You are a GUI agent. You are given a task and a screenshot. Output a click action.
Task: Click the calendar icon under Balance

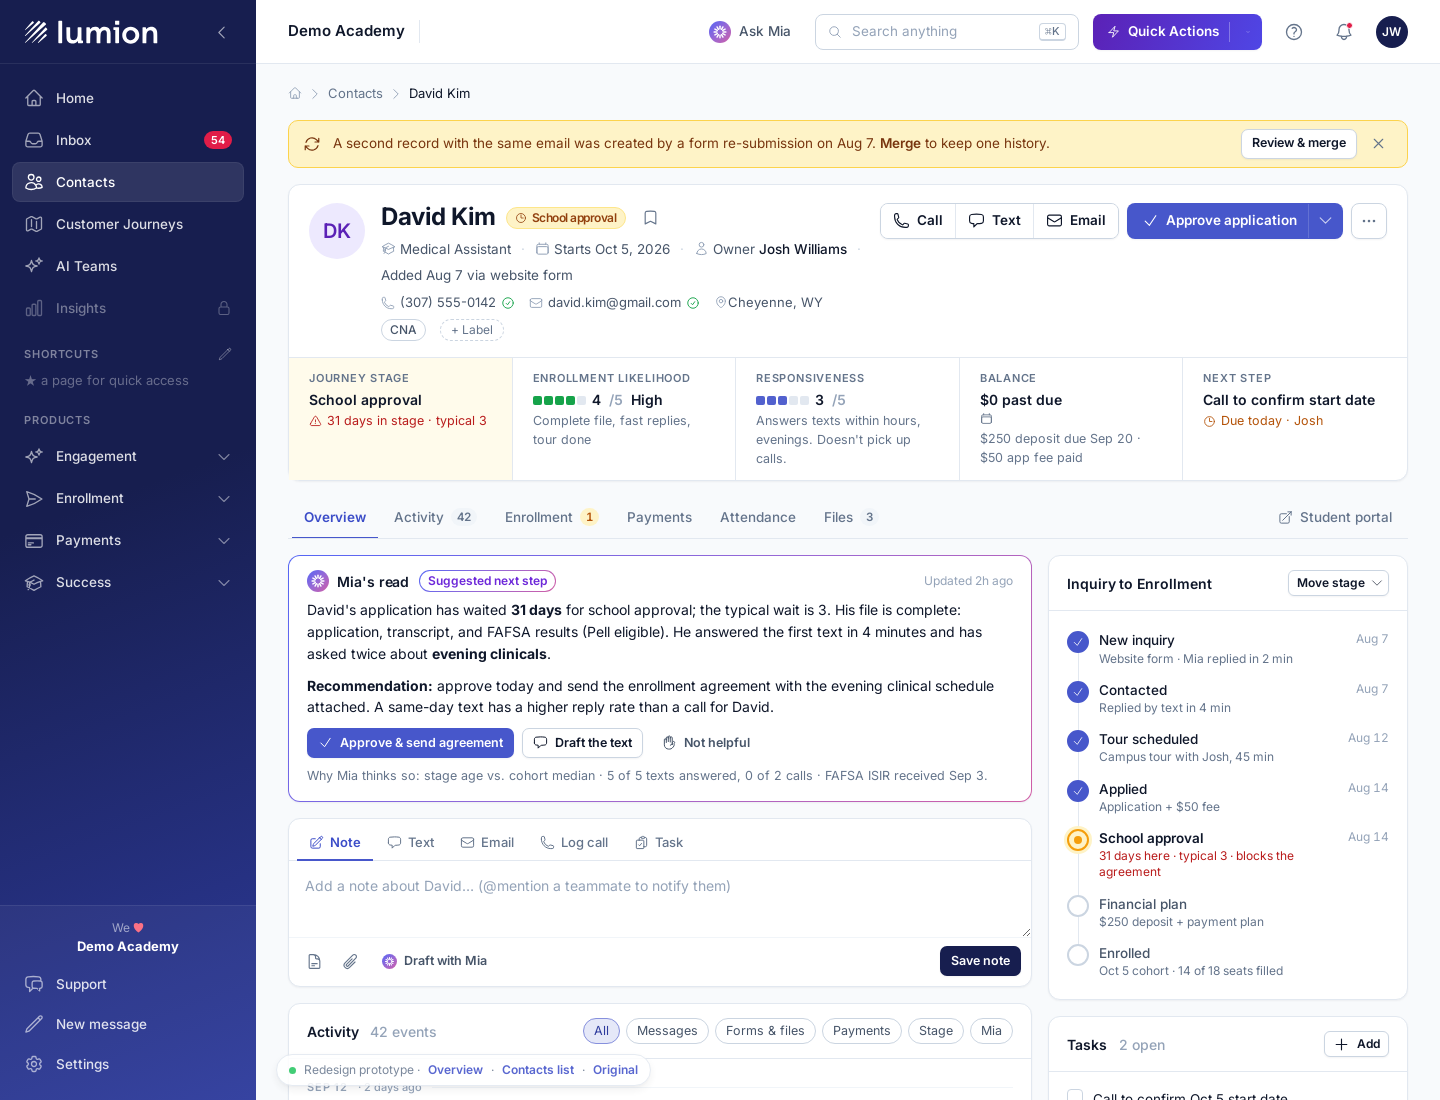986,419
